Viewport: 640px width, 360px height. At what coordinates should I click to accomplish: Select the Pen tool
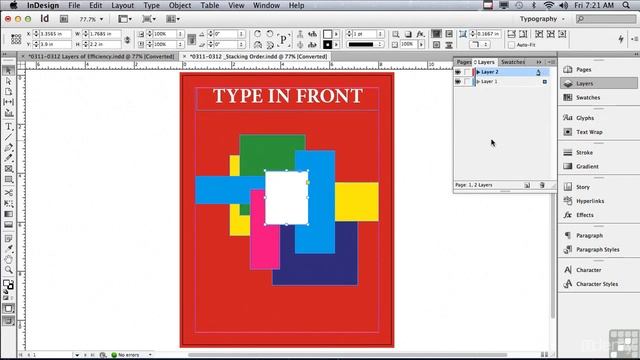tap(8, 147)
